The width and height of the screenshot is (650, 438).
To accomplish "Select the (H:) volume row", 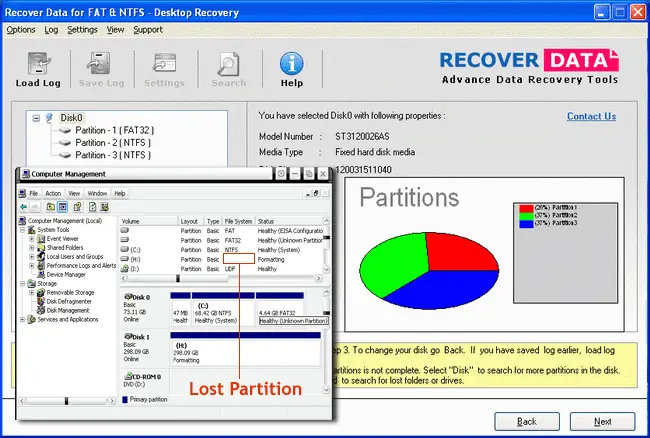I will coord(221,259).
